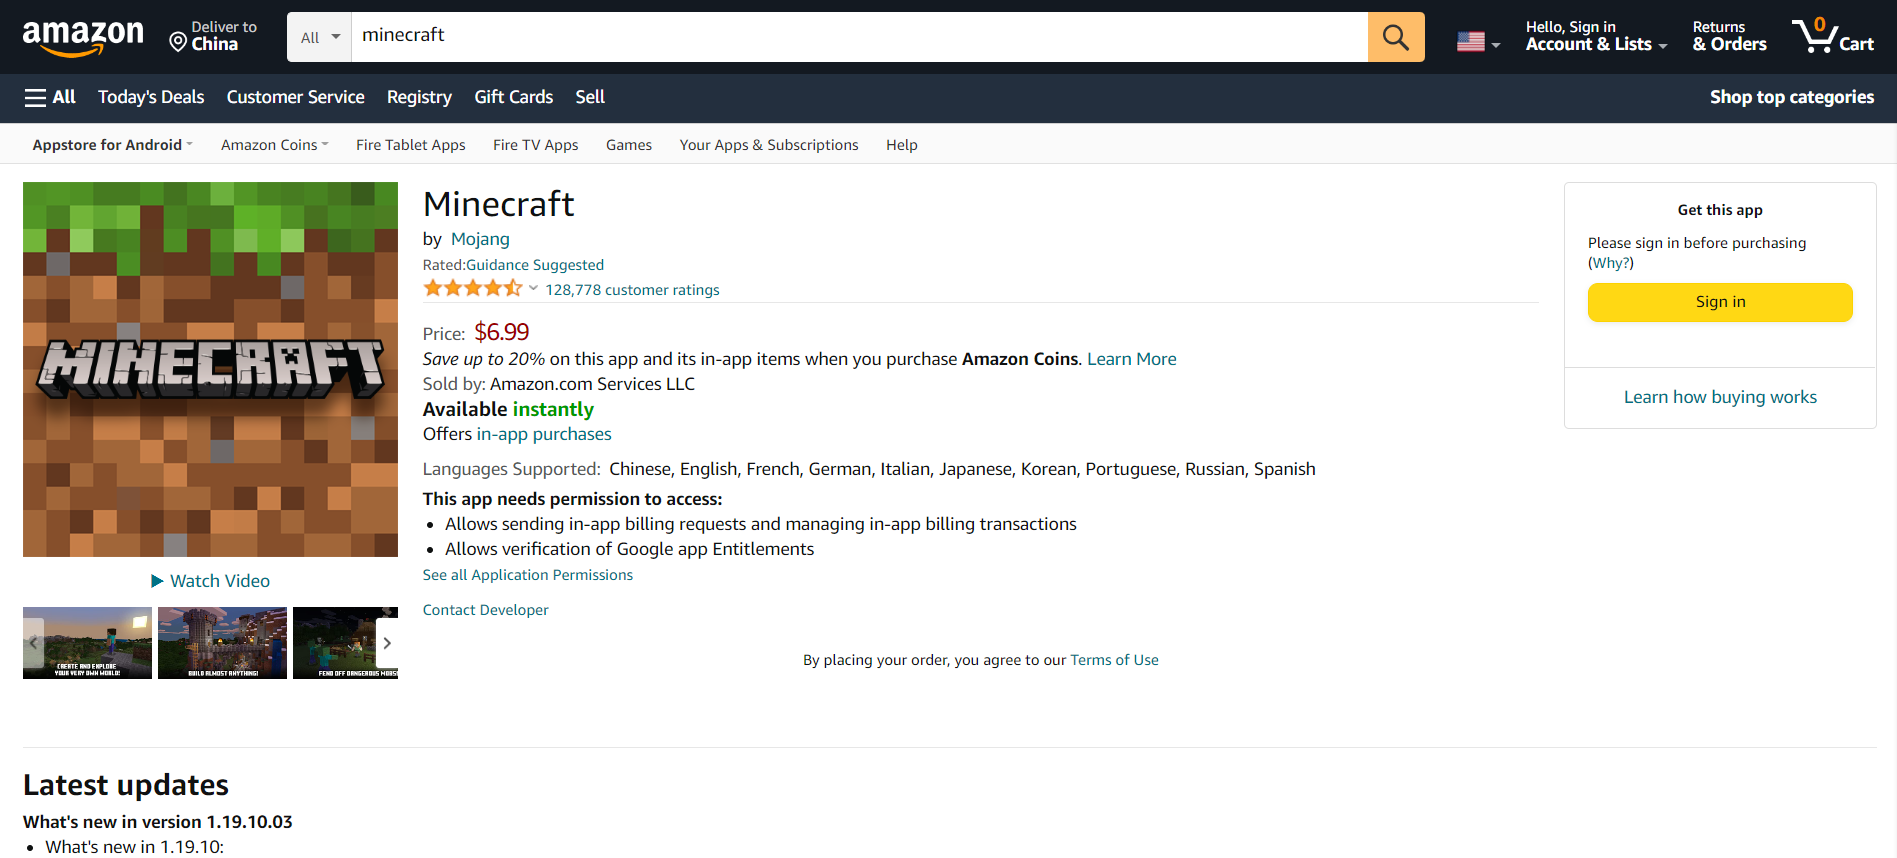Go to Today's Deals
The width and height of the screenshot is (1897, 858).
point(151,97)
